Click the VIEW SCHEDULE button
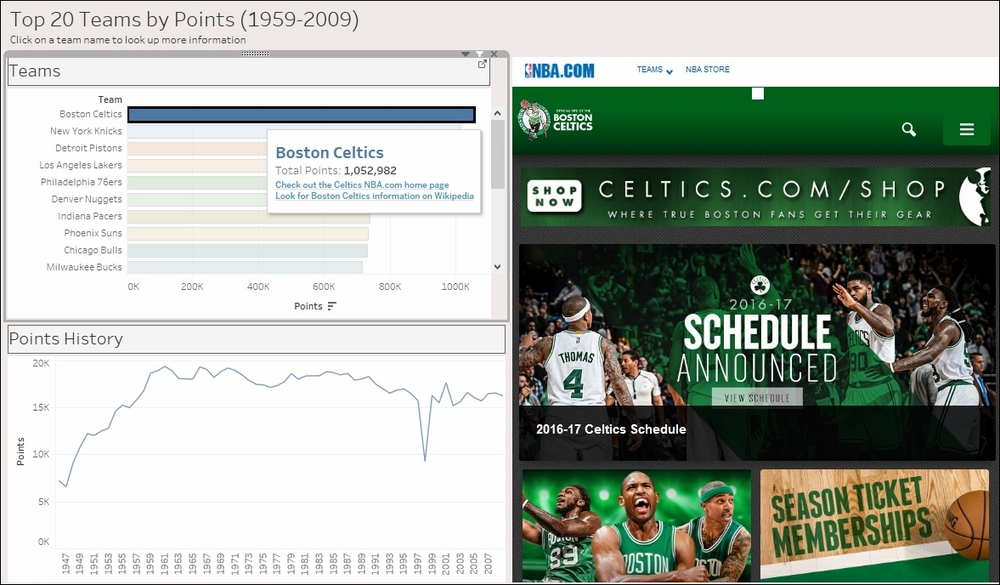Image resolution: width=1000 pixels, height=585 pixels. point(757,397)
